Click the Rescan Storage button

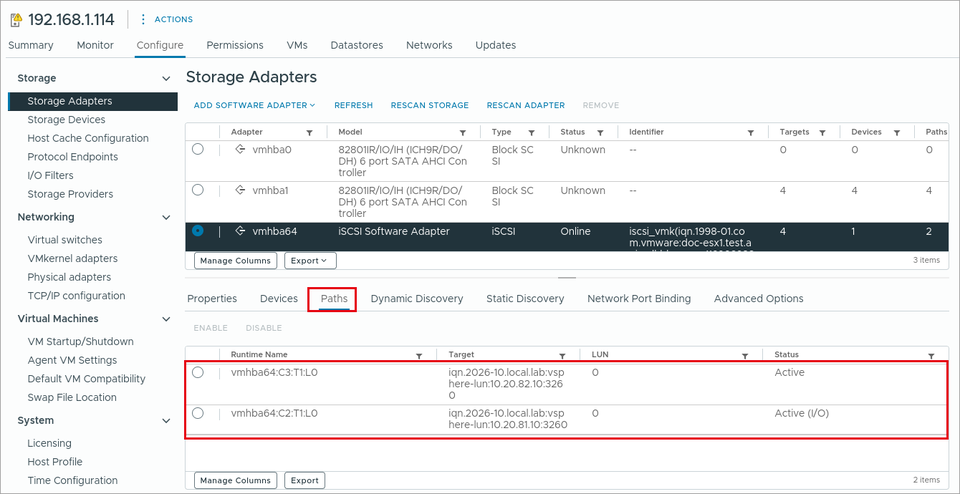(x=430, y=105)
